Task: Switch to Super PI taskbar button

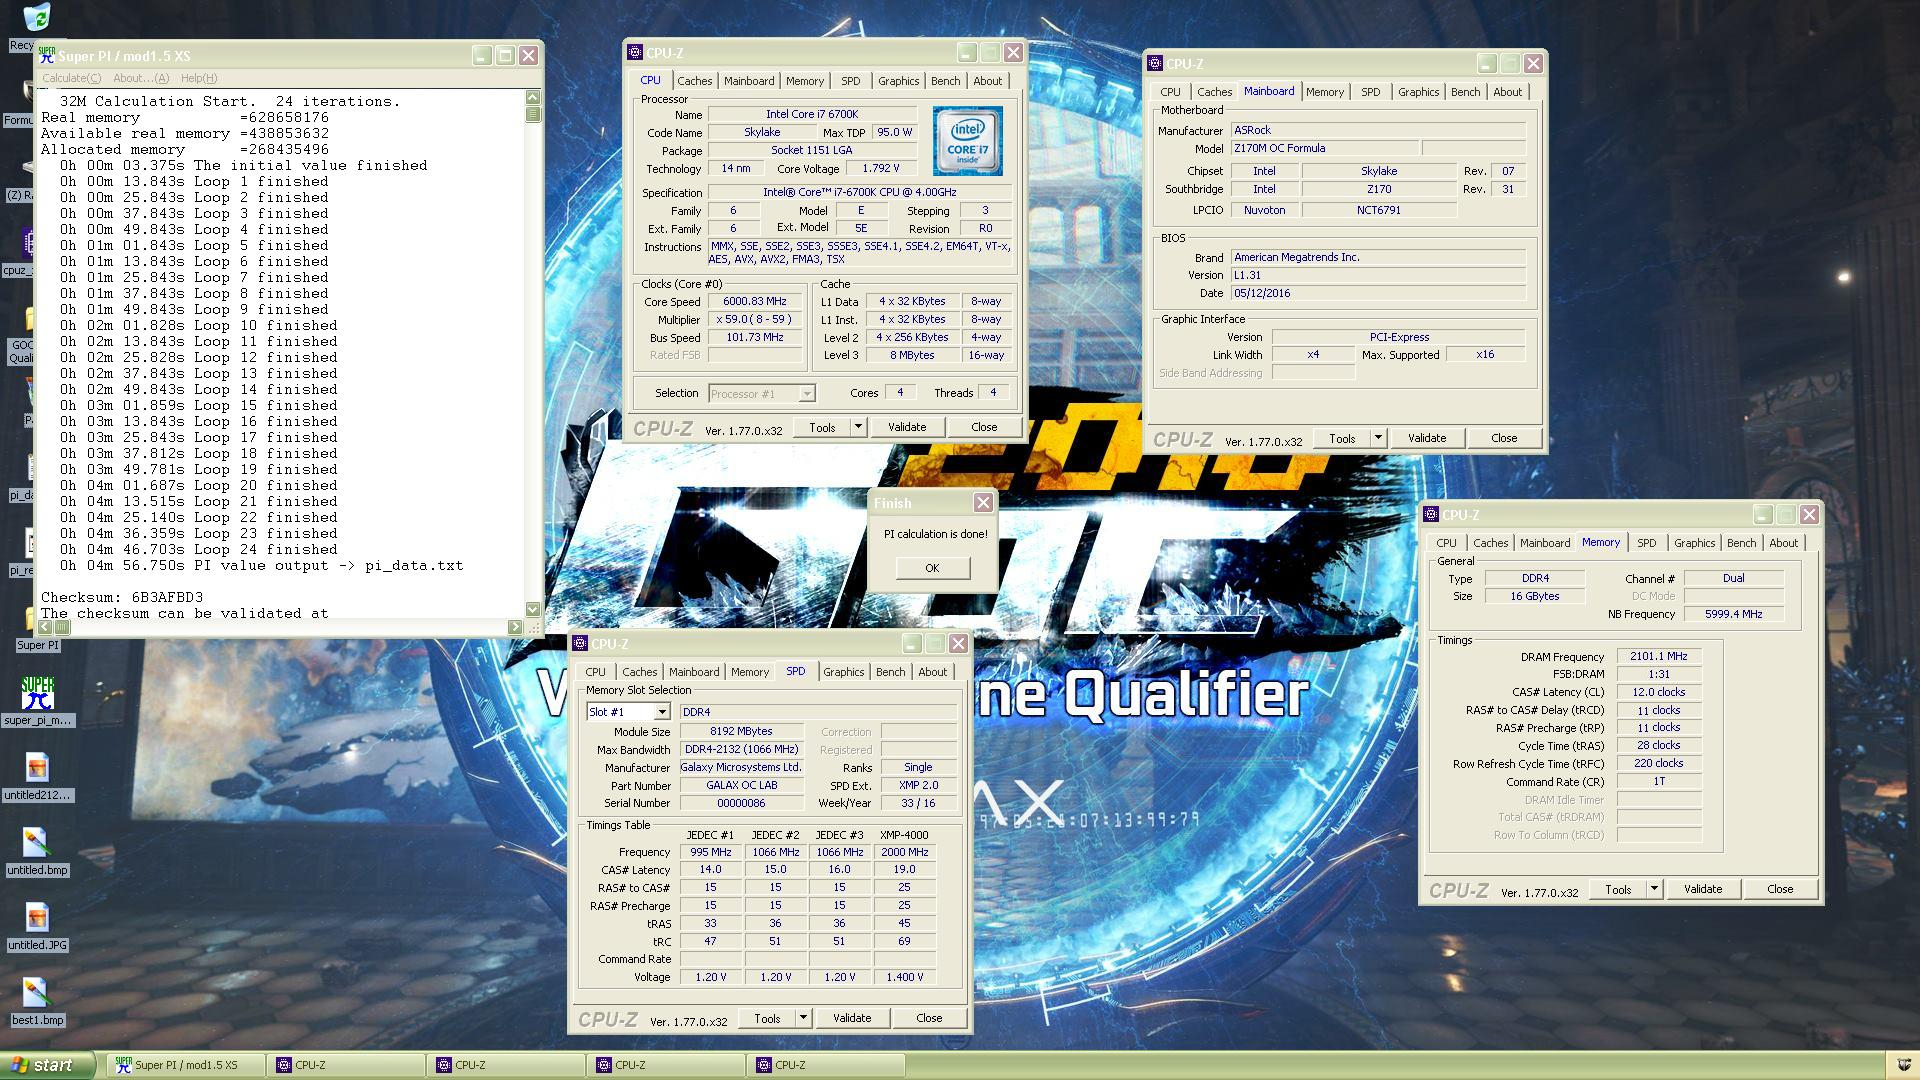Action: (x=186, y=1066)
